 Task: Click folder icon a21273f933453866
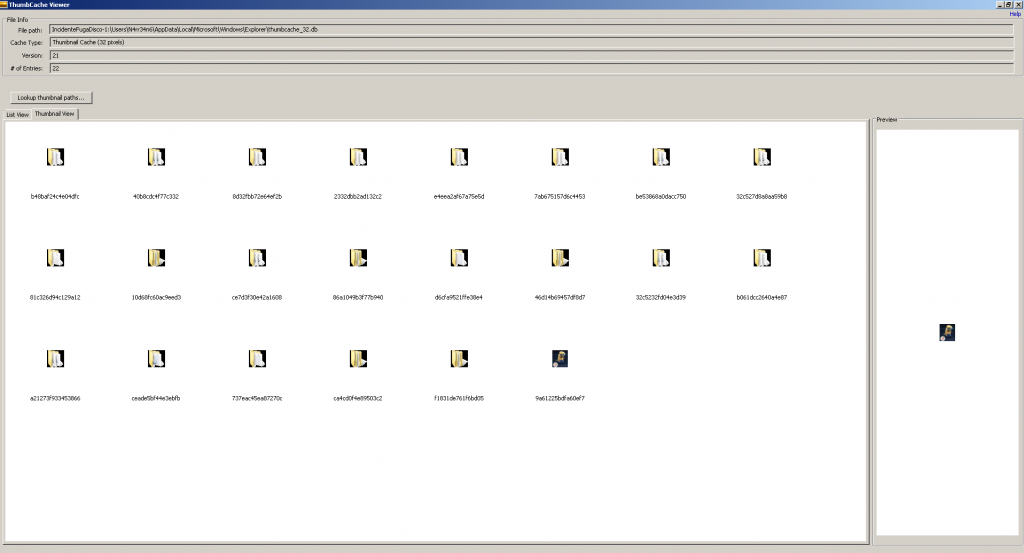pos(56,359)
